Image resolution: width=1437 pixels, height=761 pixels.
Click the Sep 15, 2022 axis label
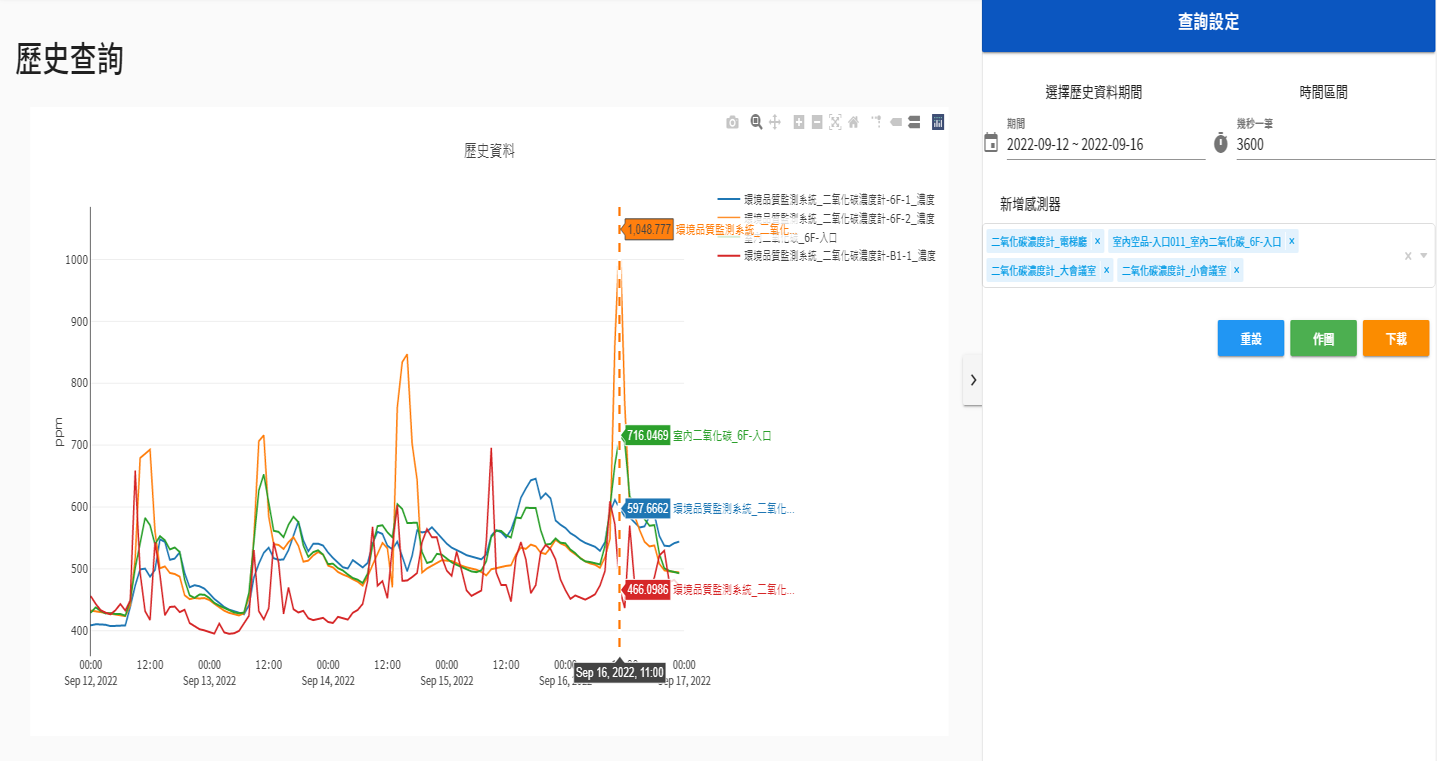[x=447, y=681]
